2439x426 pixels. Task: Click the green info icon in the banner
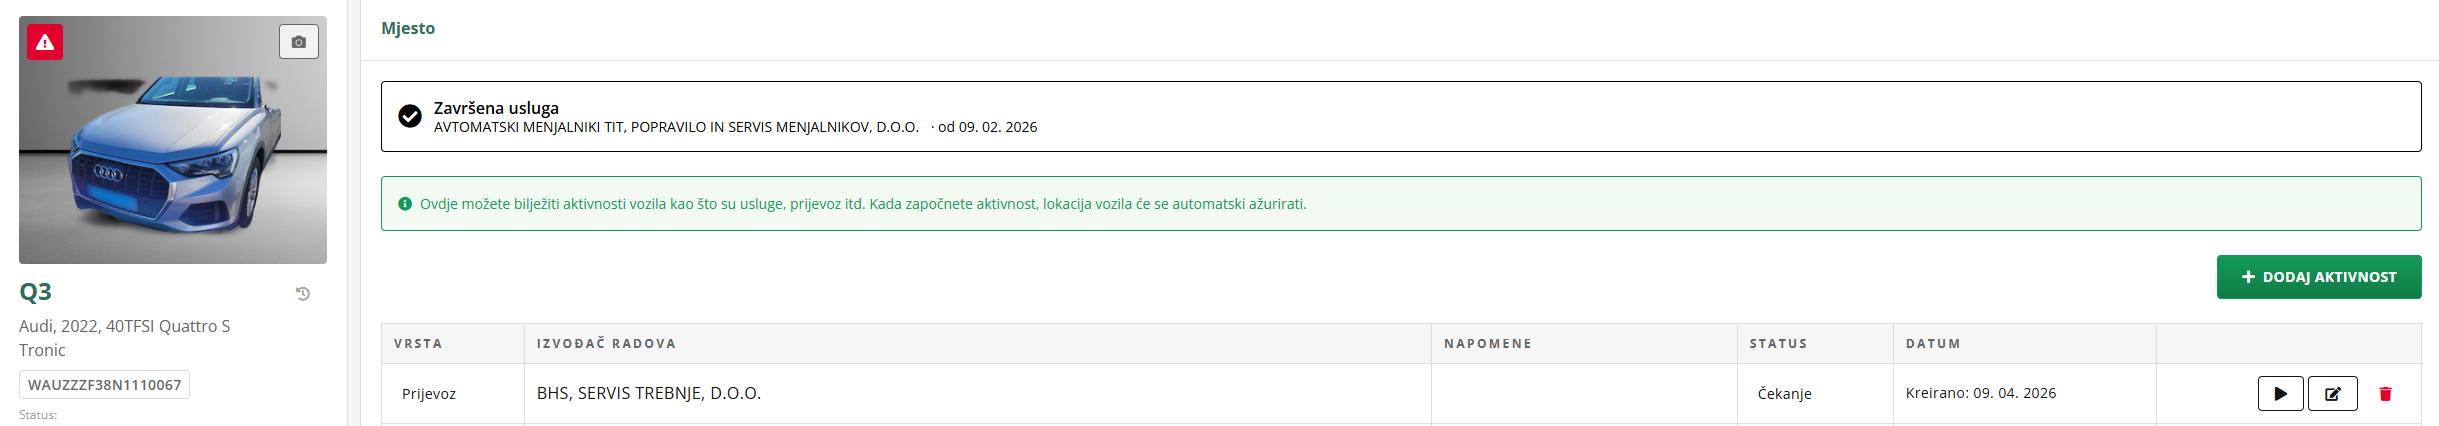(405, 204)
